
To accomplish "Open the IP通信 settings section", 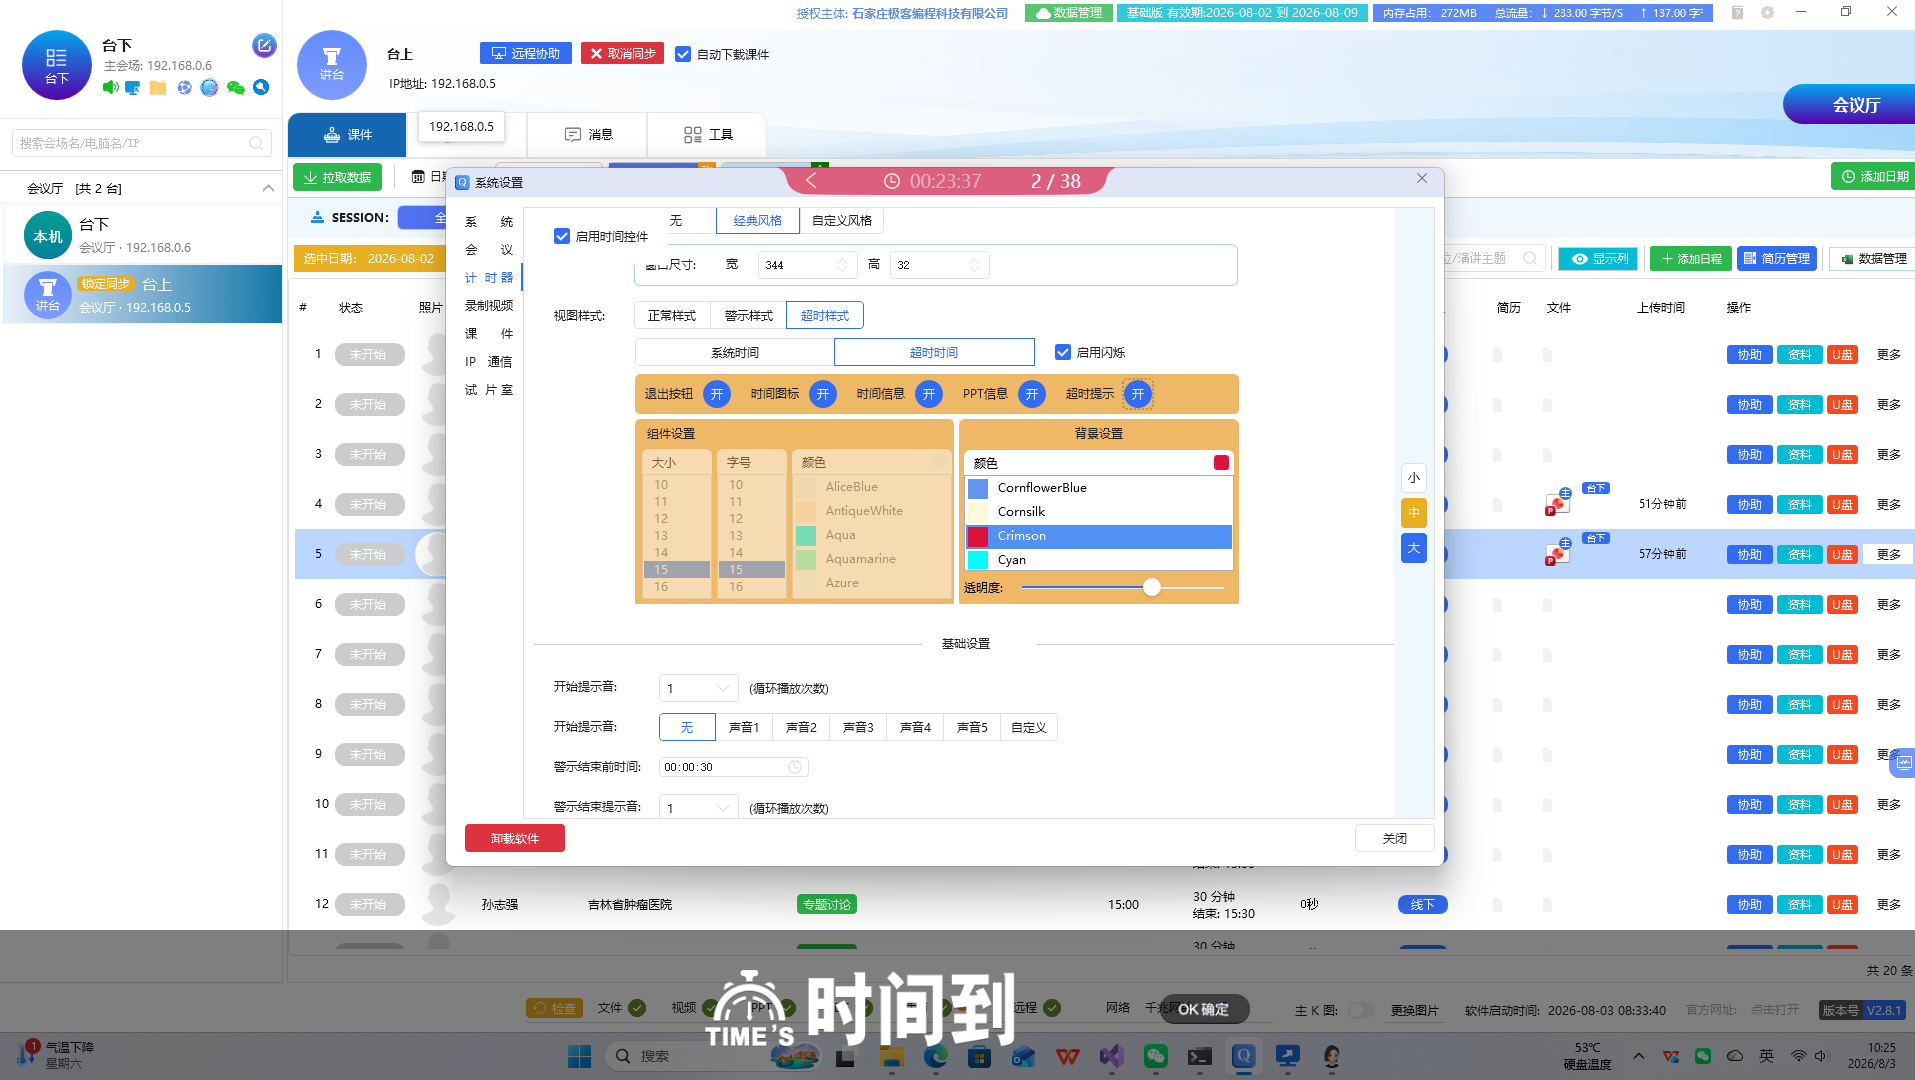I will click(x=489, y=362).
